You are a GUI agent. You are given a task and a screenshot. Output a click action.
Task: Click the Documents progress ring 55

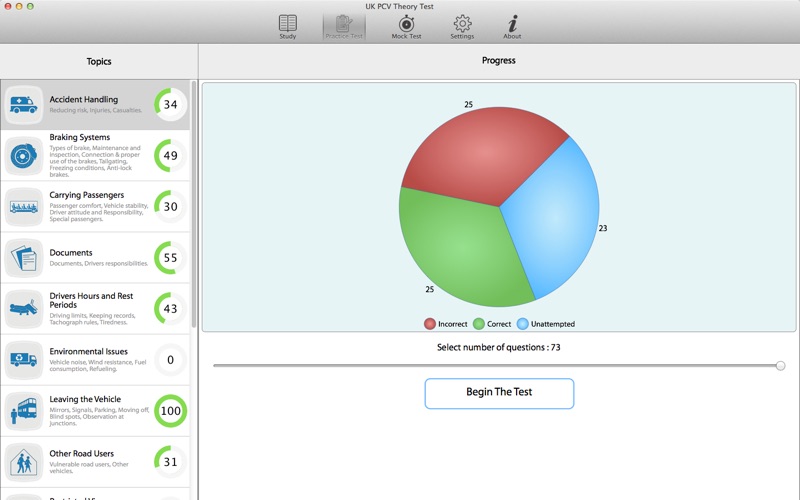[x=170, y=258]
